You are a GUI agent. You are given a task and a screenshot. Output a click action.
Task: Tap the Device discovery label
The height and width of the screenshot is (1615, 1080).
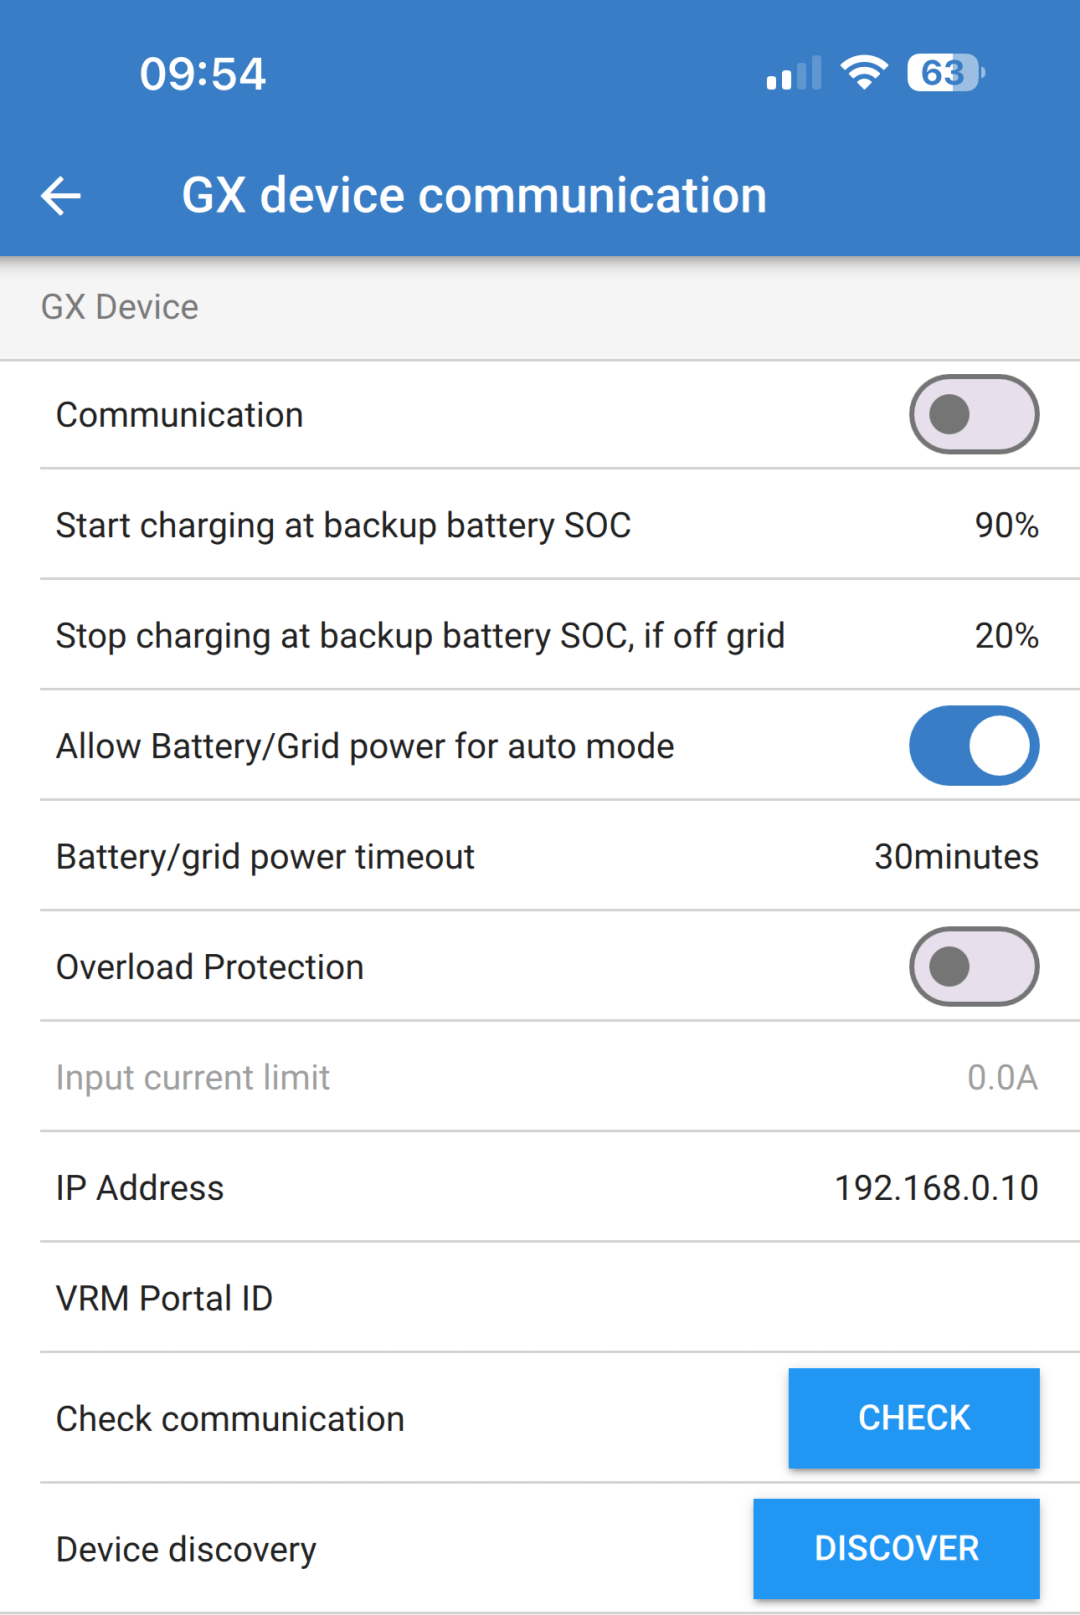pos(186,1549)
